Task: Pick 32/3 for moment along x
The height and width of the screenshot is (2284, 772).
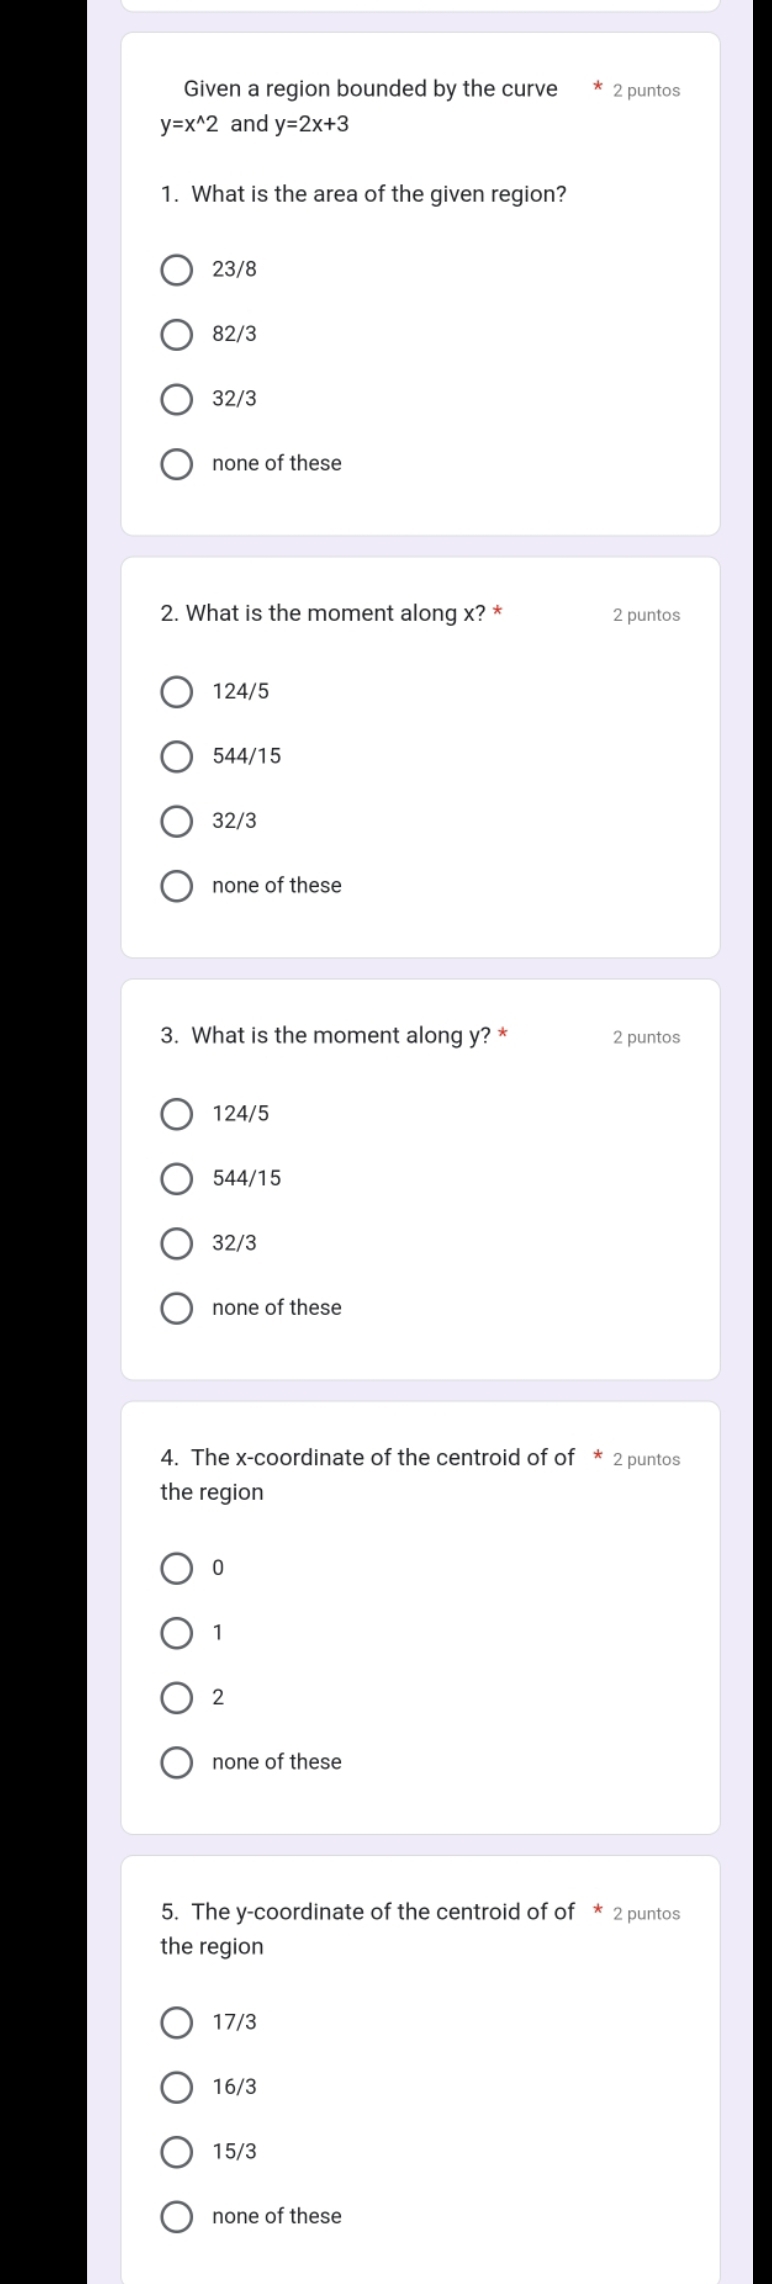Action: click(177, 822)
